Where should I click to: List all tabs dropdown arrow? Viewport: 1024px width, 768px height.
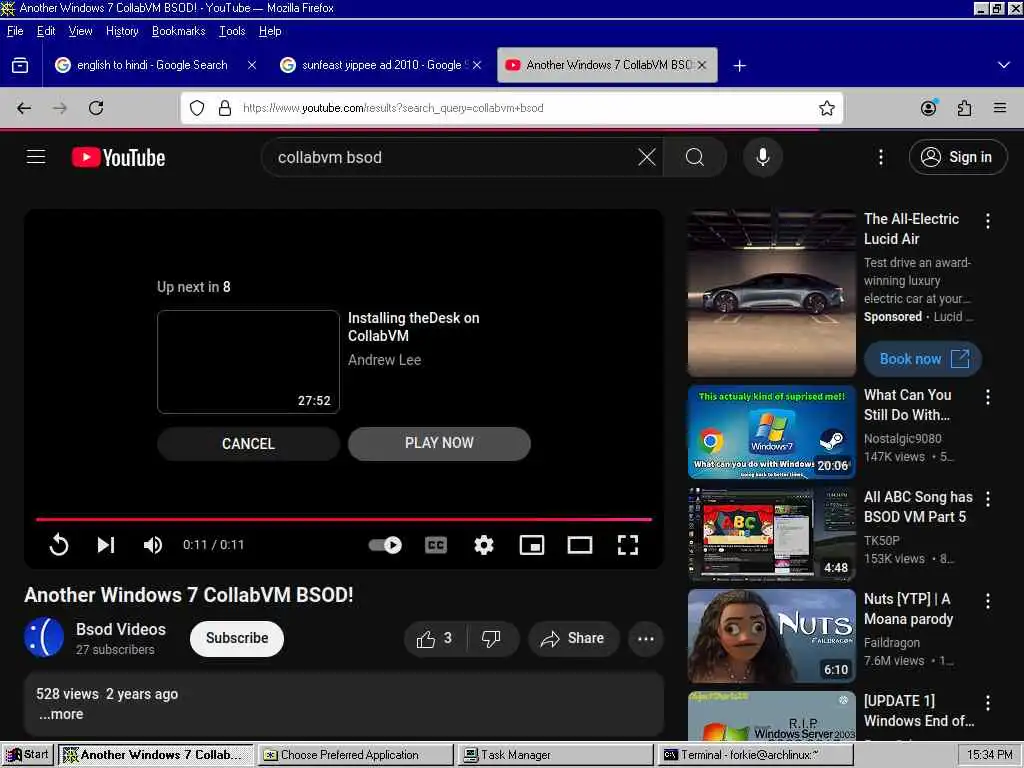pyautogui.click(x=1004, y=65)
